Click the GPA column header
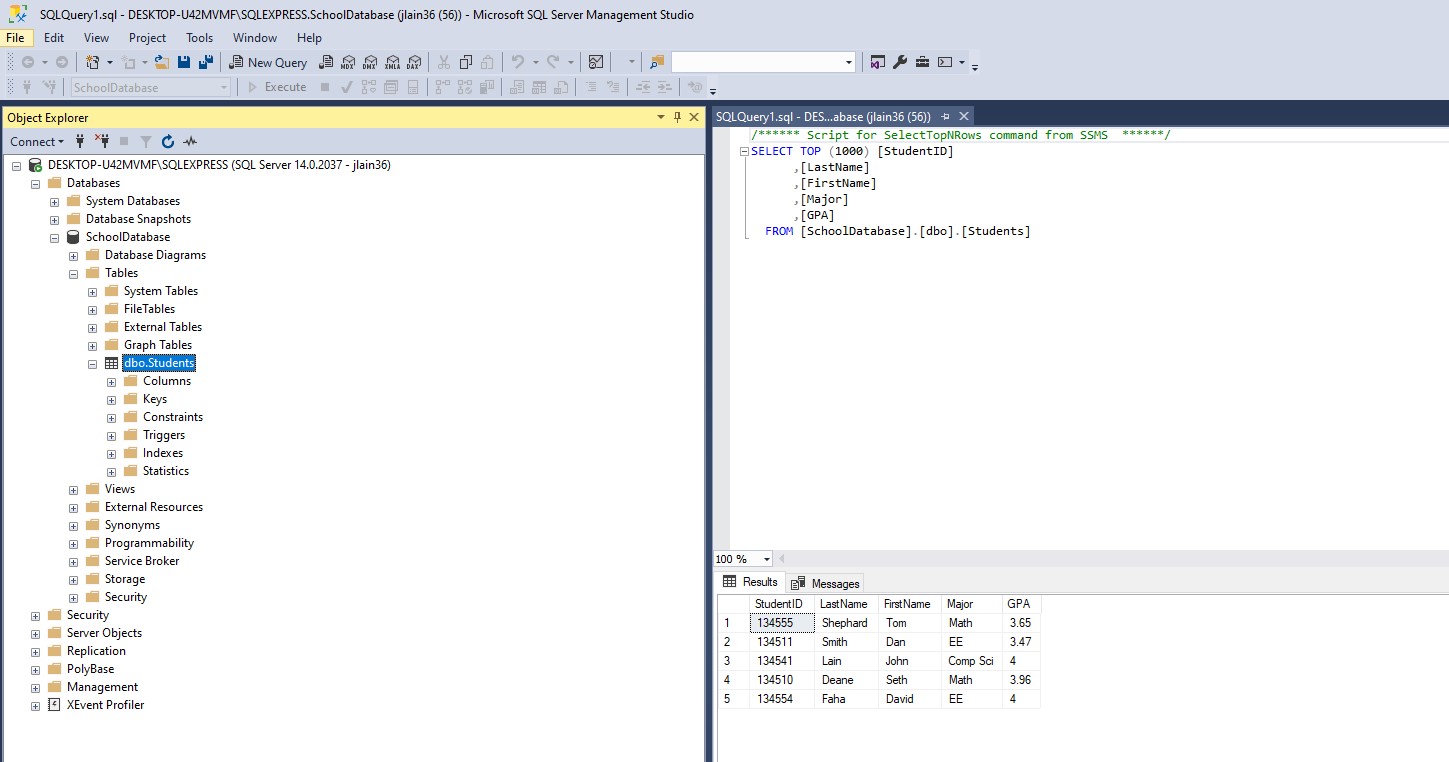The height and width of the screenshot is (762, 1449). tap(1021, 604)
